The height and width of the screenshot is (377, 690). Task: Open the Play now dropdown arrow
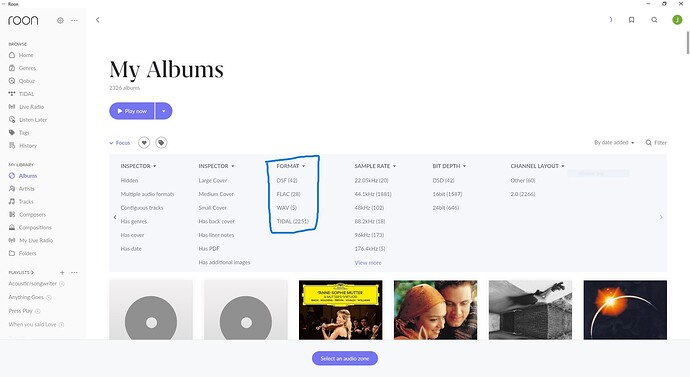pos(164,111)
